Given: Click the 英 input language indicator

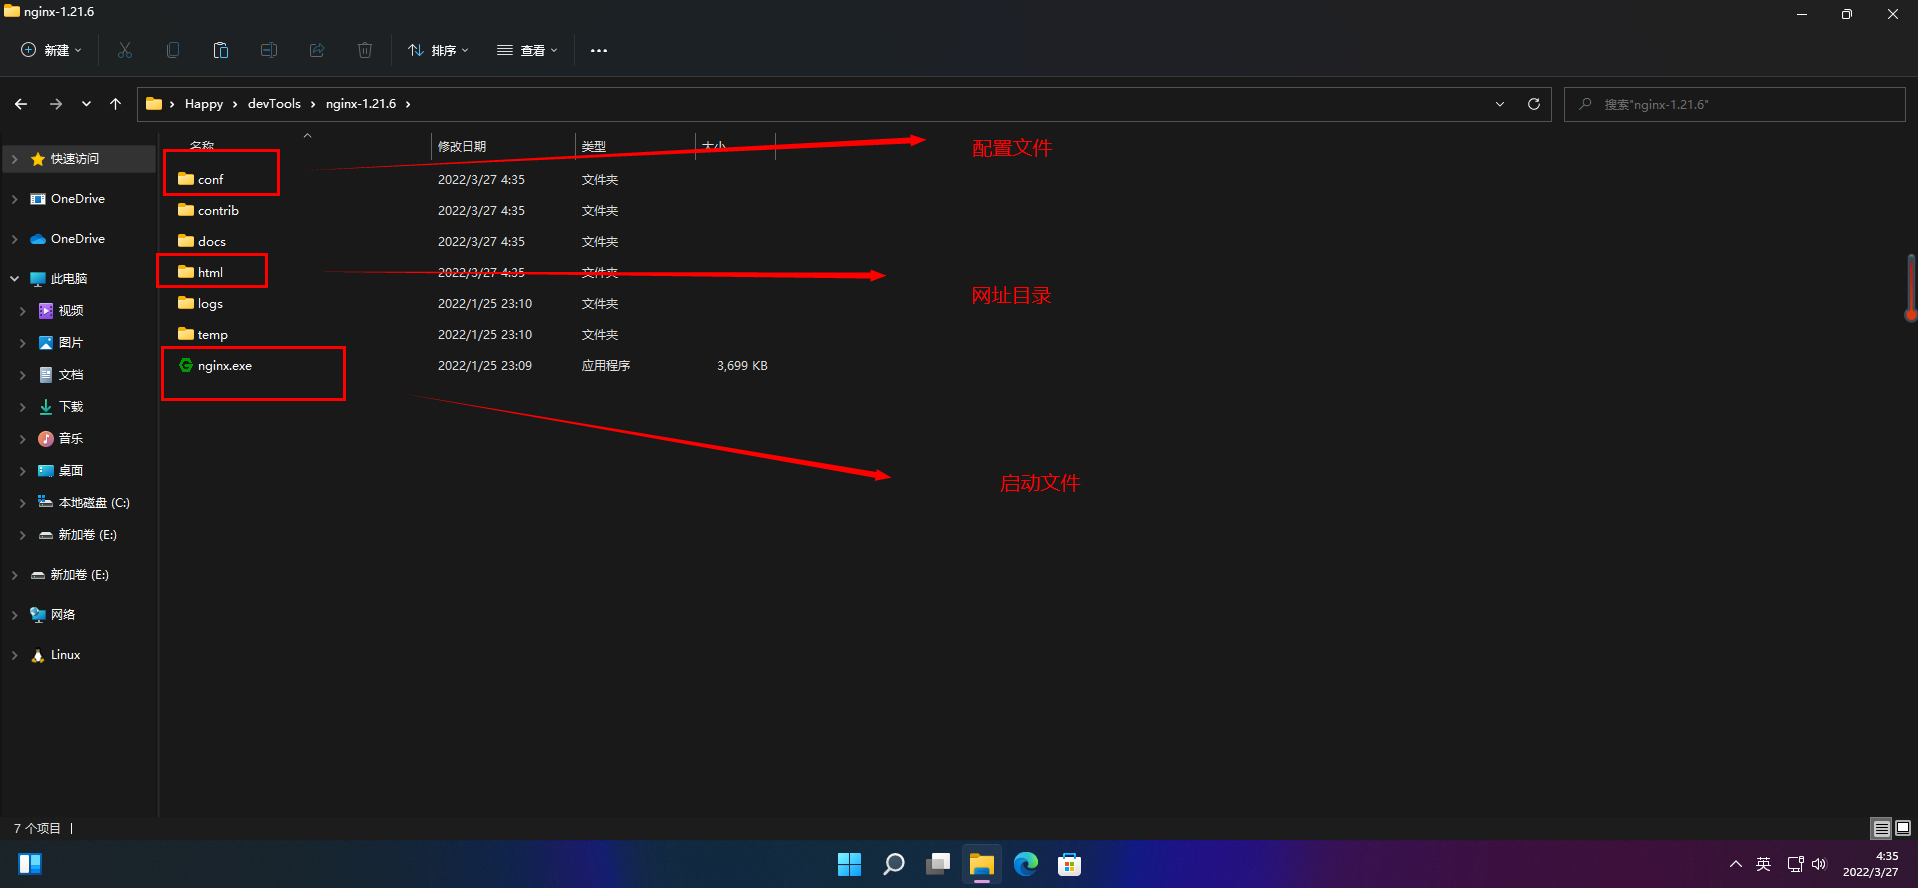Looking at the screenshot, I should pos(1764,864).
